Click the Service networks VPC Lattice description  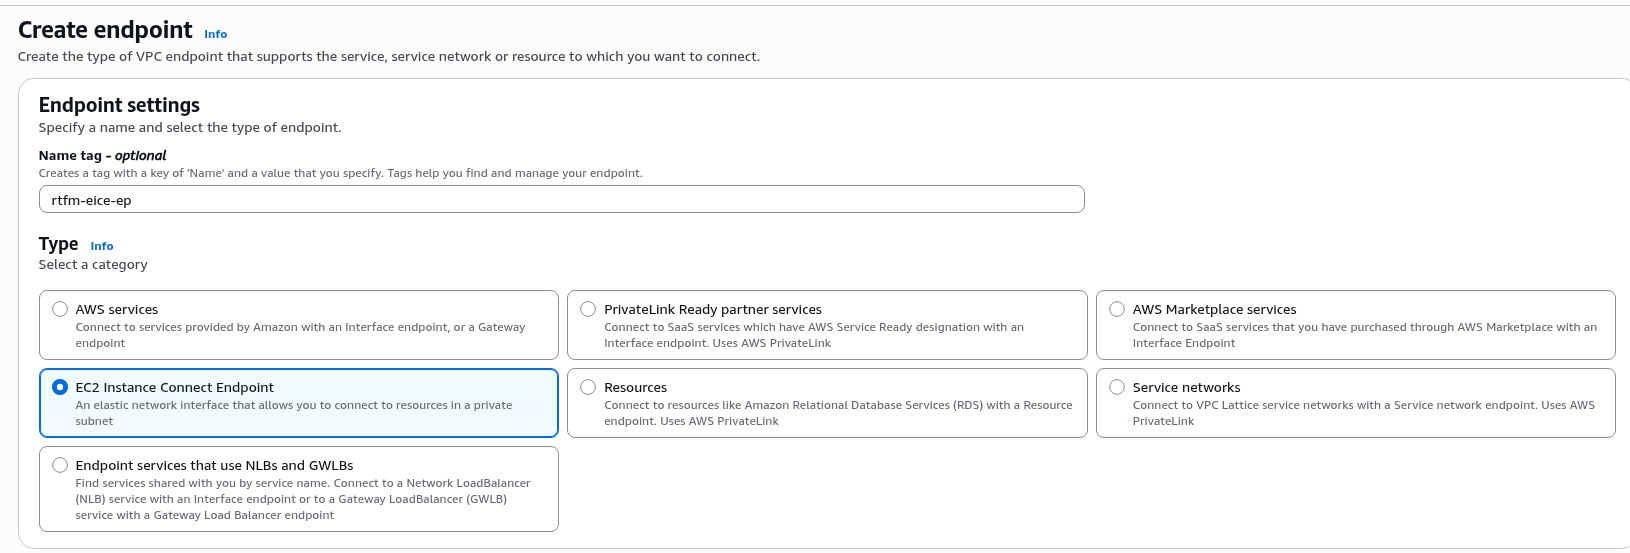[1363, 413]
